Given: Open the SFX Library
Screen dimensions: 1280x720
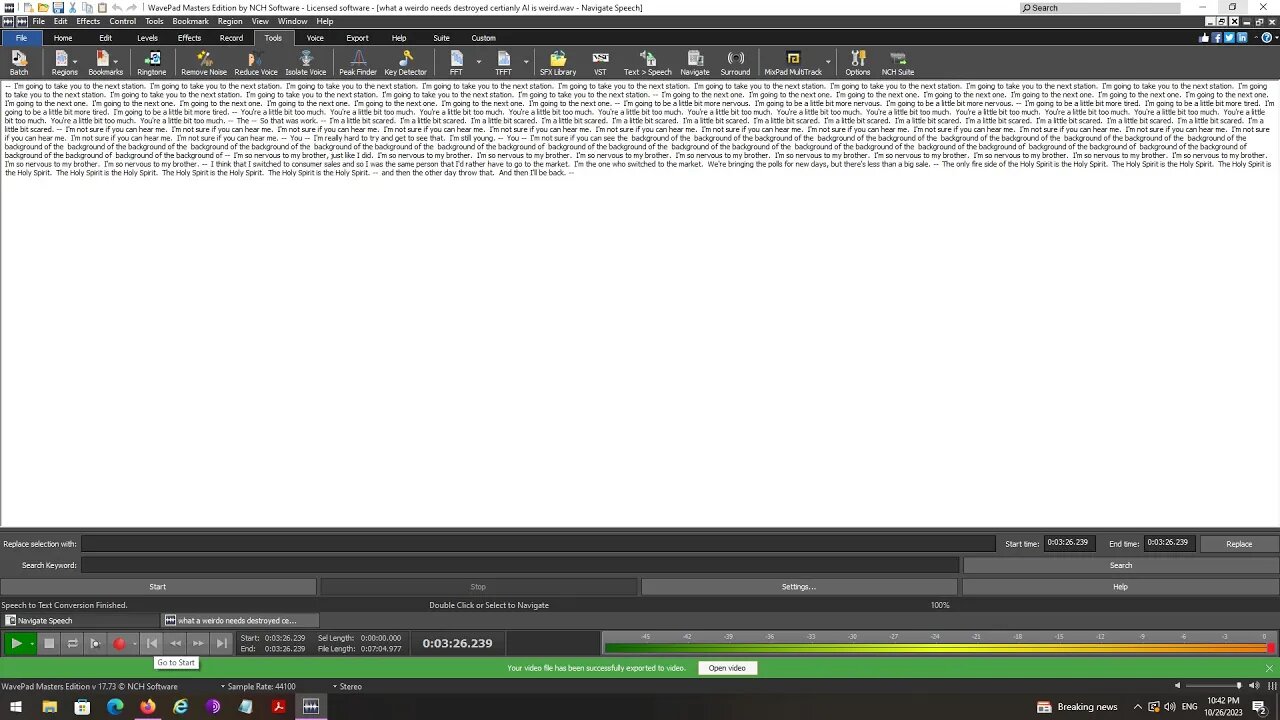Looking at the screenshot, I should click(558, 63).
